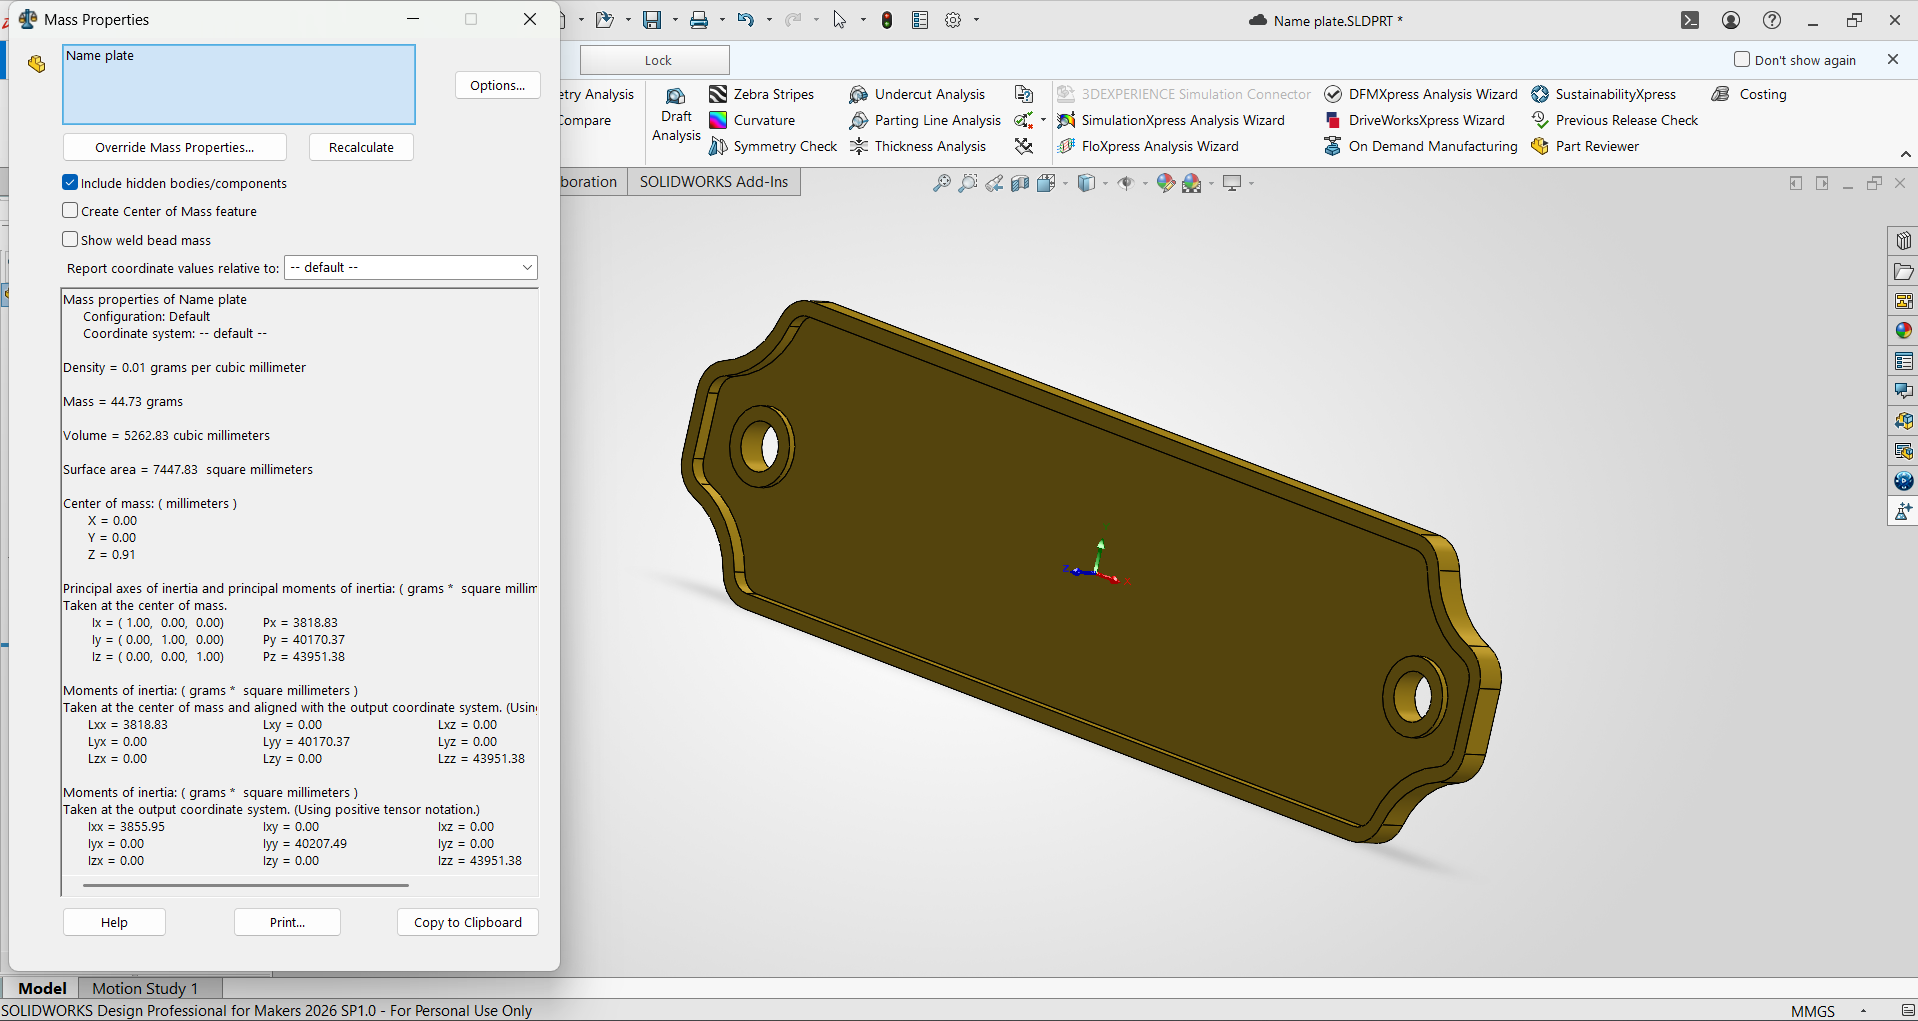The image size is (1918, 1021).
Task: Launch the Curvature display tool
Action: click(752, 120)
